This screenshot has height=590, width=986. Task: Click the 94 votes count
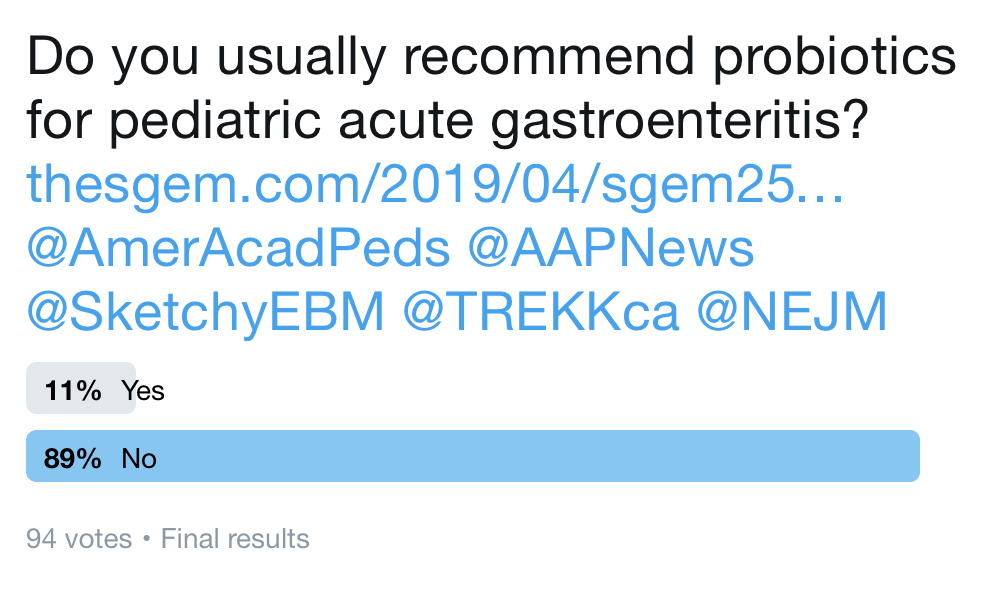79,539
